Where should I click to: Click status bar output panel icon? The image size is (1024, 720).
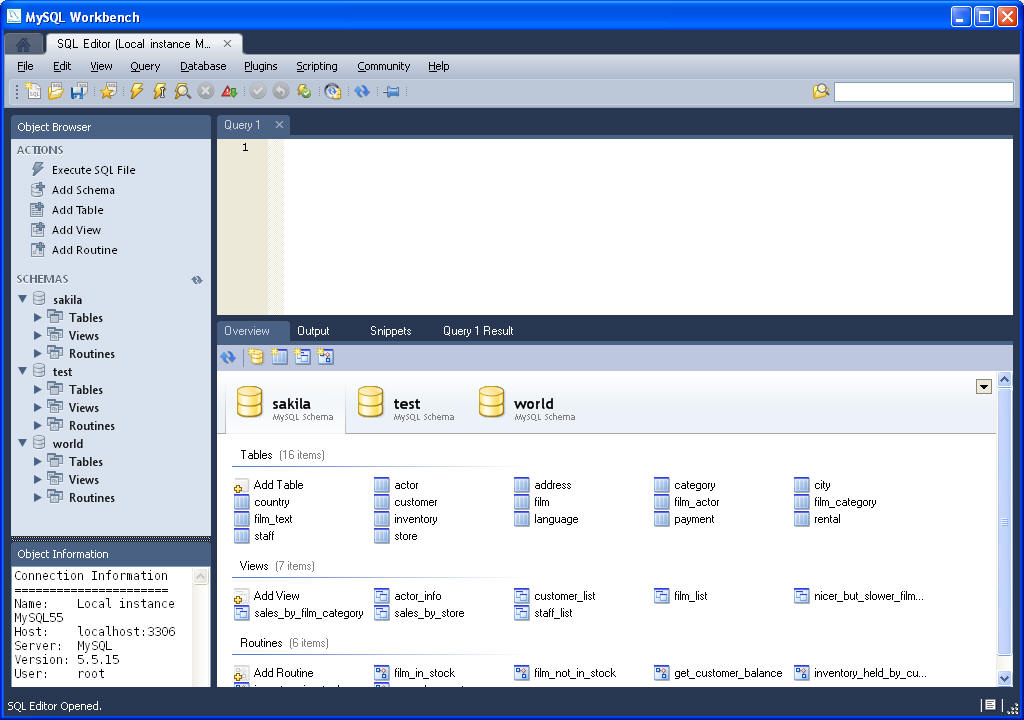coord(990,705)
